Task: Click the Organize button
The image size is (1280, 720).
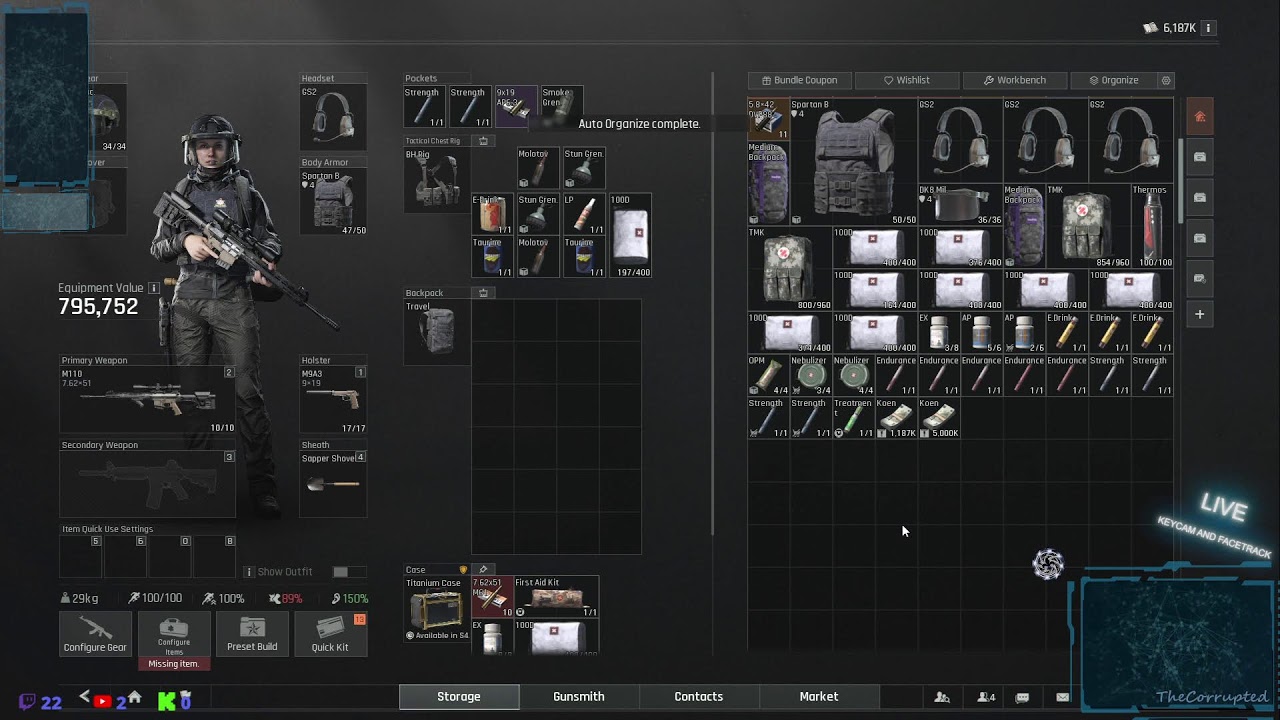Action: point(1112,80)
